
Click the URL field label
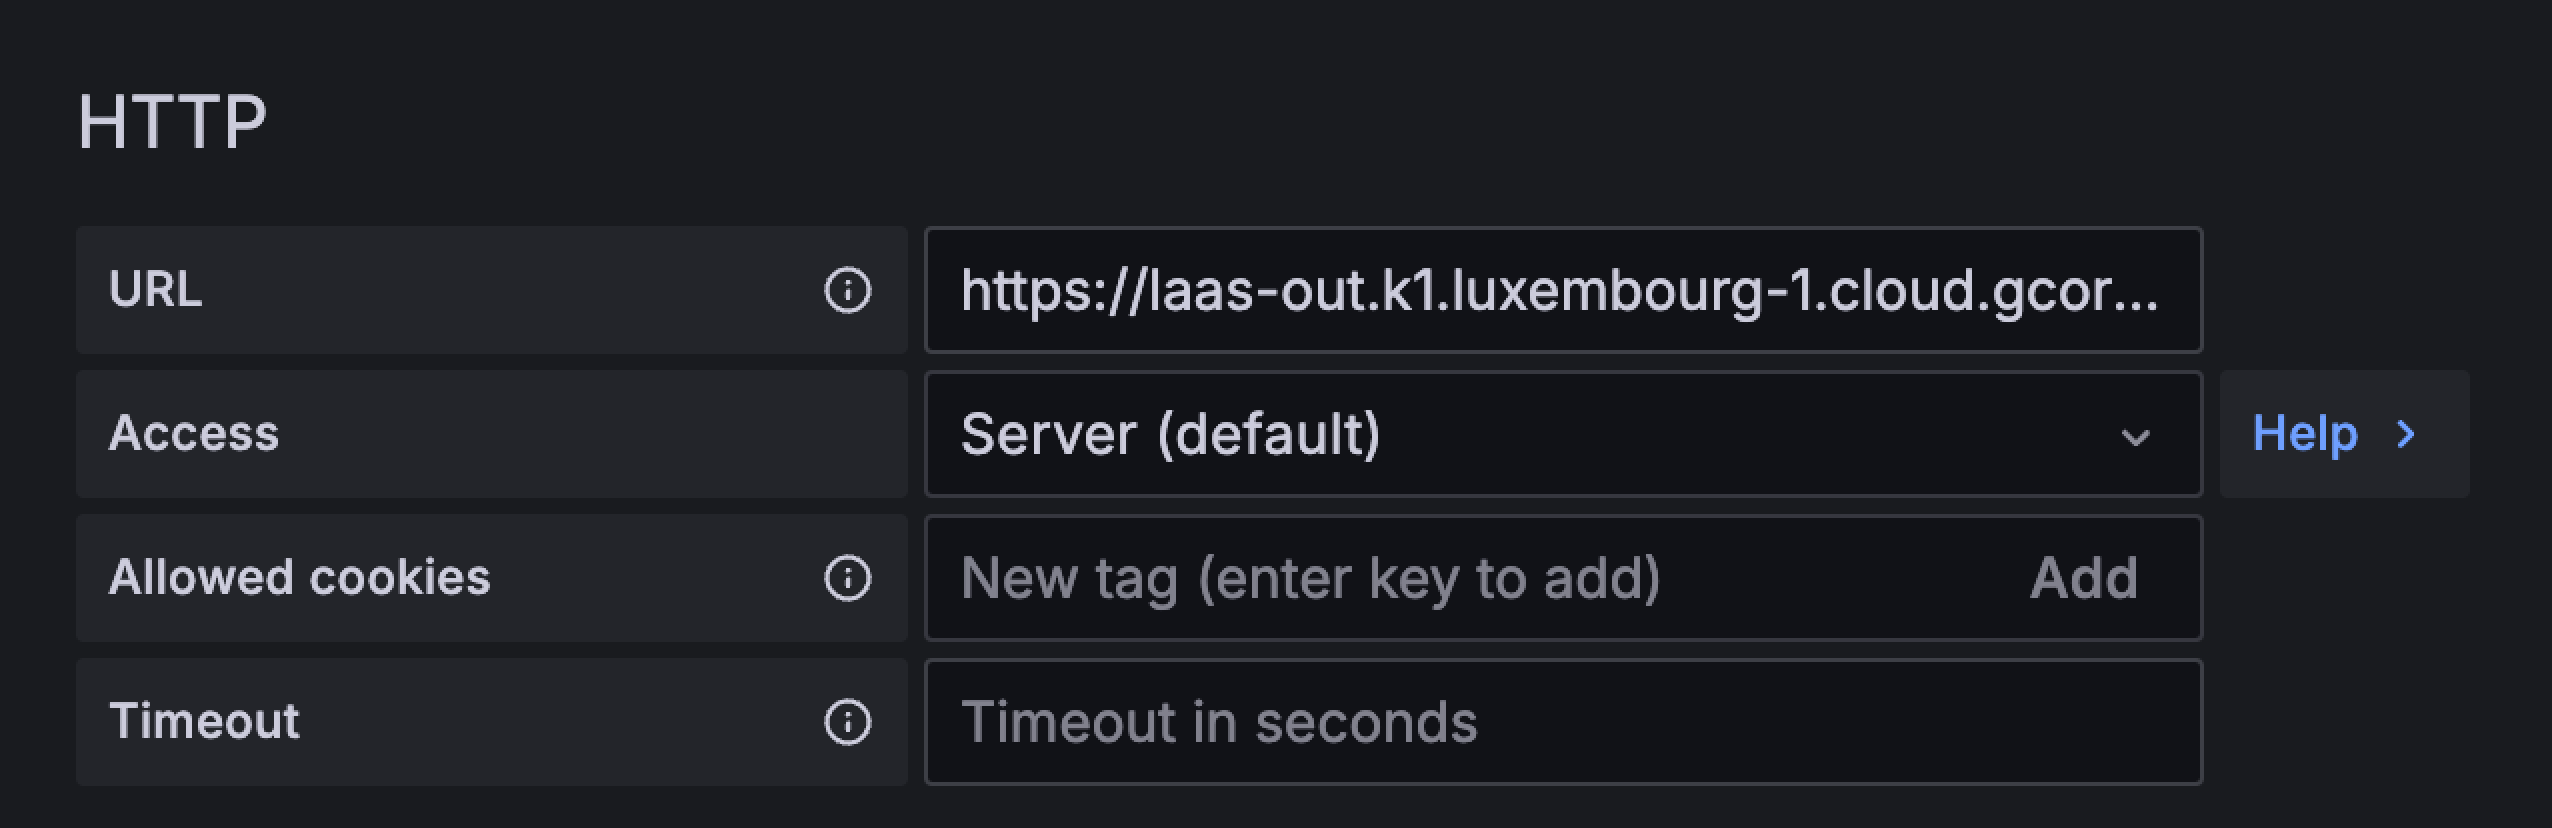click(156, 290)
